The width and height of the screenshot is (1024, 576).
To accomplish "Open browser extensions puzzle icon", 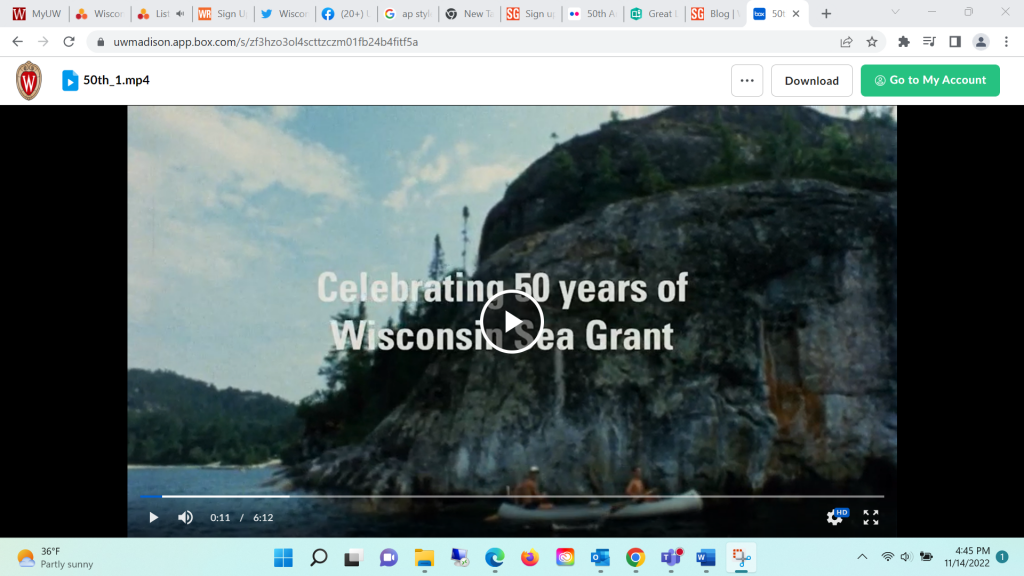I will coord(904,41).
